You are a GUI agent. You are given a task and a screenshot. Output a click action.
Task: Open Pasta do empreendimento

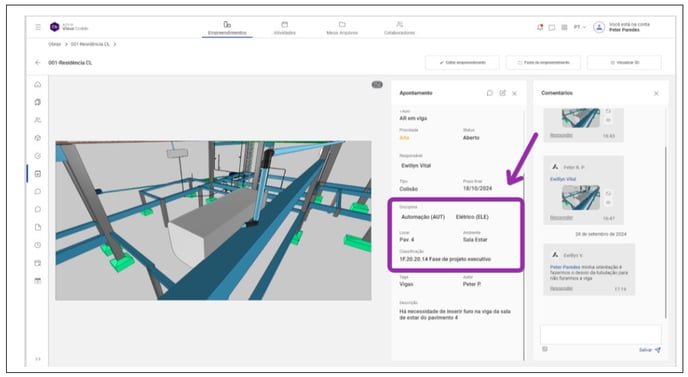(x=543, y=62)
